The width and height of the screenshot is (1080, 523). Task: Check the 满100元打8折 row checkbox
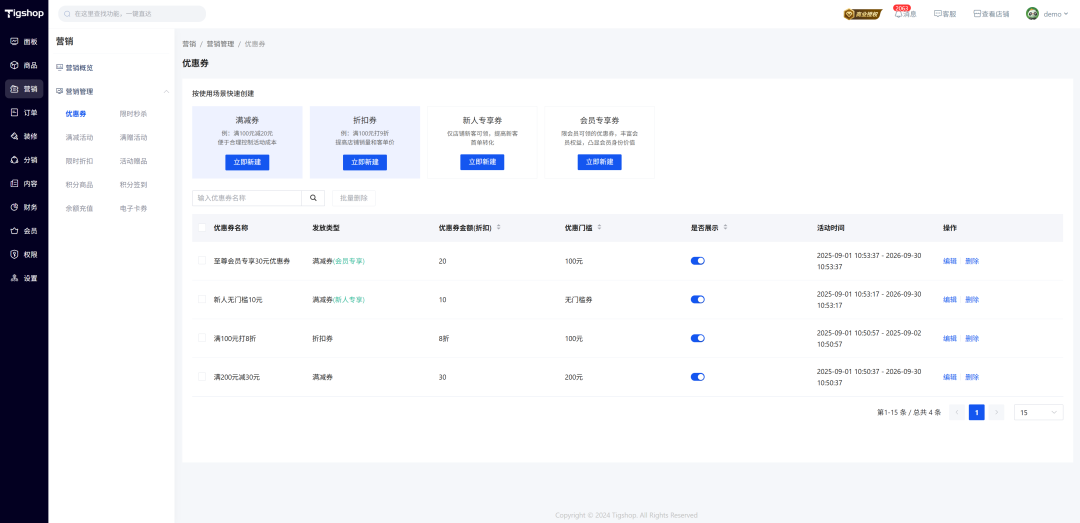(x=202, y=338)
